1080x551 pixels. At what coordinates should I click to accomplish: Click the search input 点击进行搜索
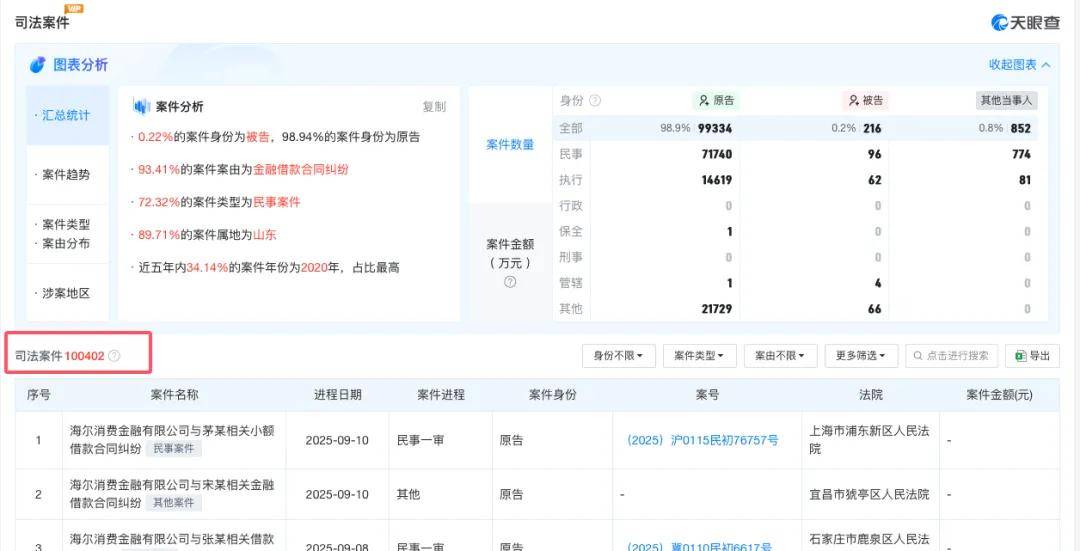pos(951,356)
